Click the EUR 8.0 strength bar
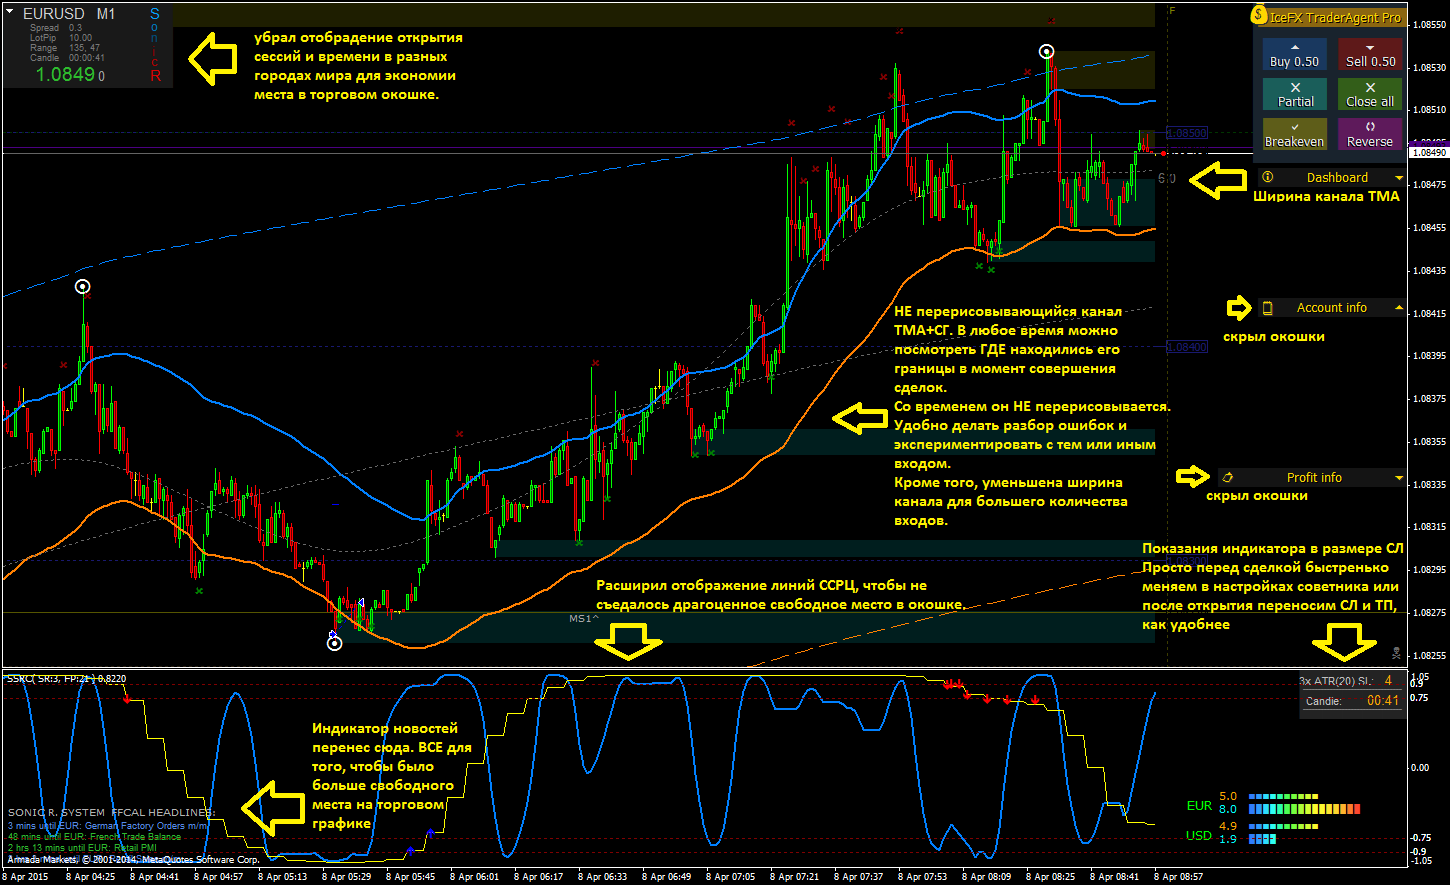The image size is (1450, 885). pos(1305,809)
